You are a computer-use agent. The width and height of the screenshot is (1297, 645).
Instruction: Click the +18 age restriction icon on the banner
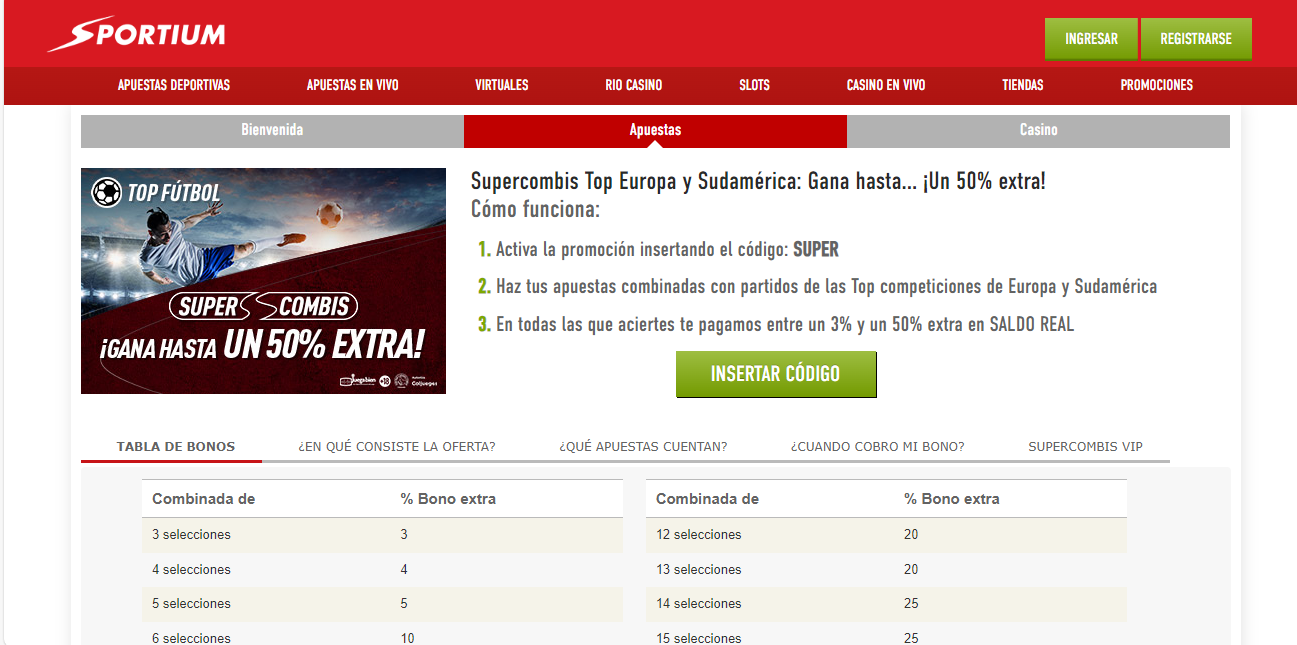(x=384, y=381)
